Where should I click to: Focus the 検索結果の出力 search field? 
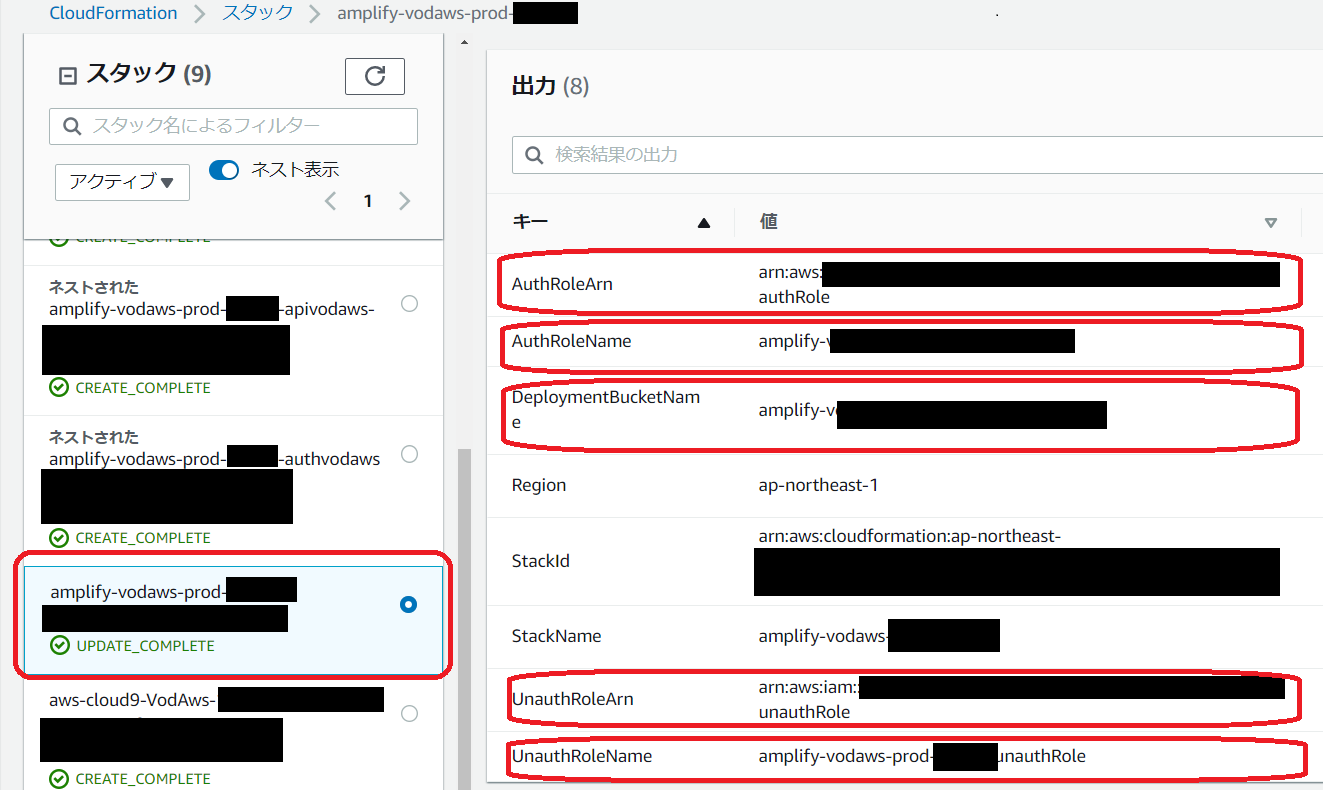pos(917,155)
